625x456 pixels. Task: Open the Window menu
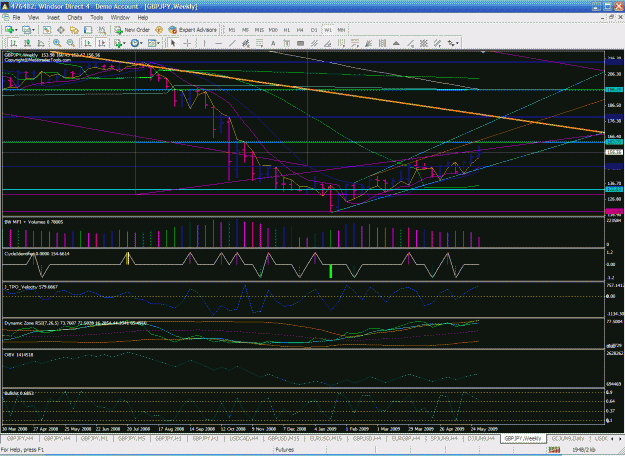[x=120, y=18]
